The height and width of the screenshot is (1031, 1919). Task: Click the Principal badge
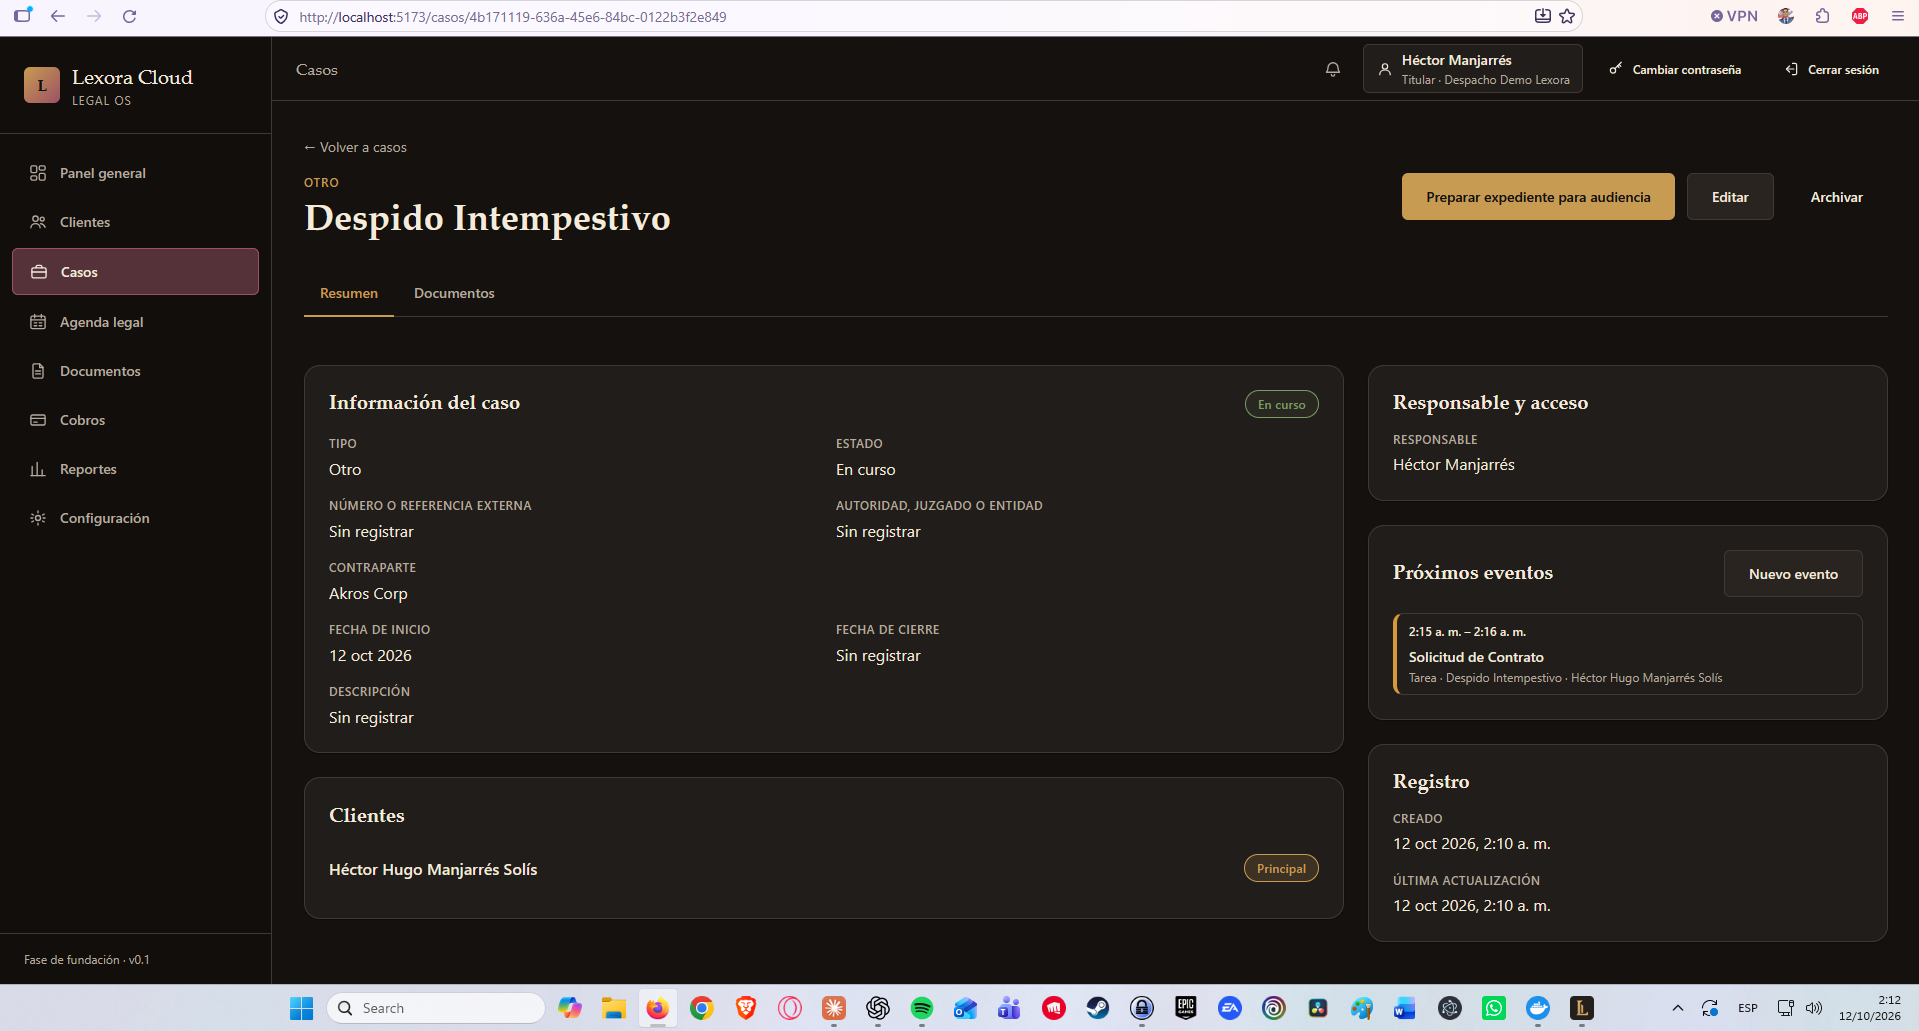pos(1281,868)
